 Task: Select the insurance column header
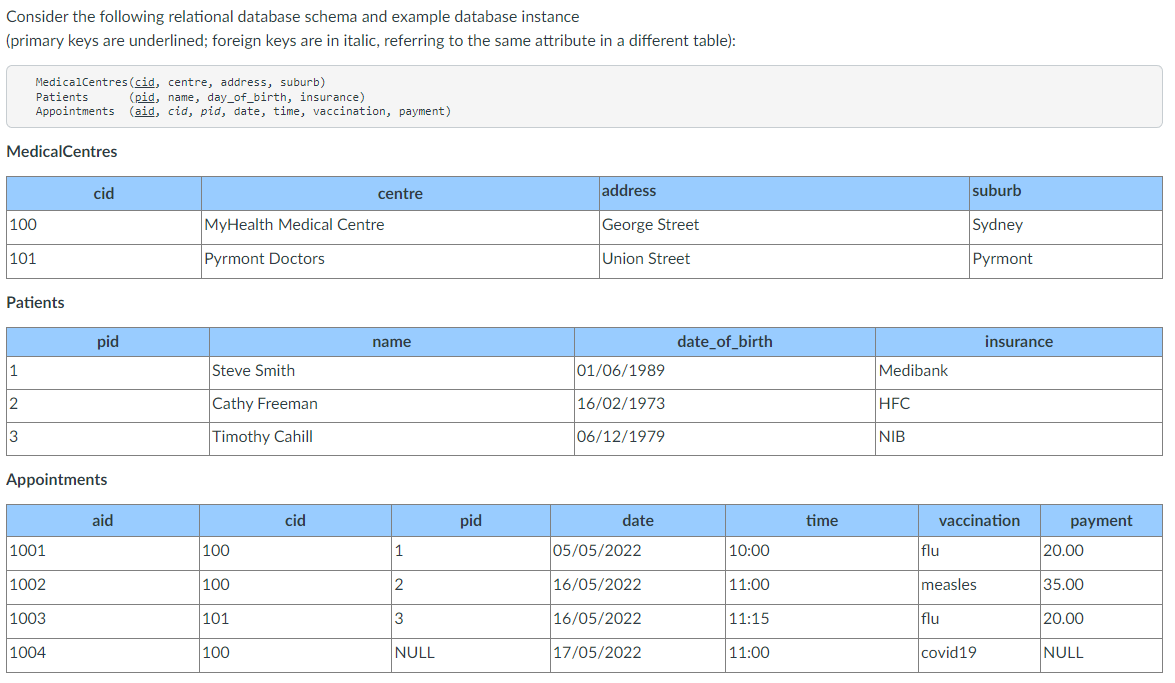pos(1019,341)
